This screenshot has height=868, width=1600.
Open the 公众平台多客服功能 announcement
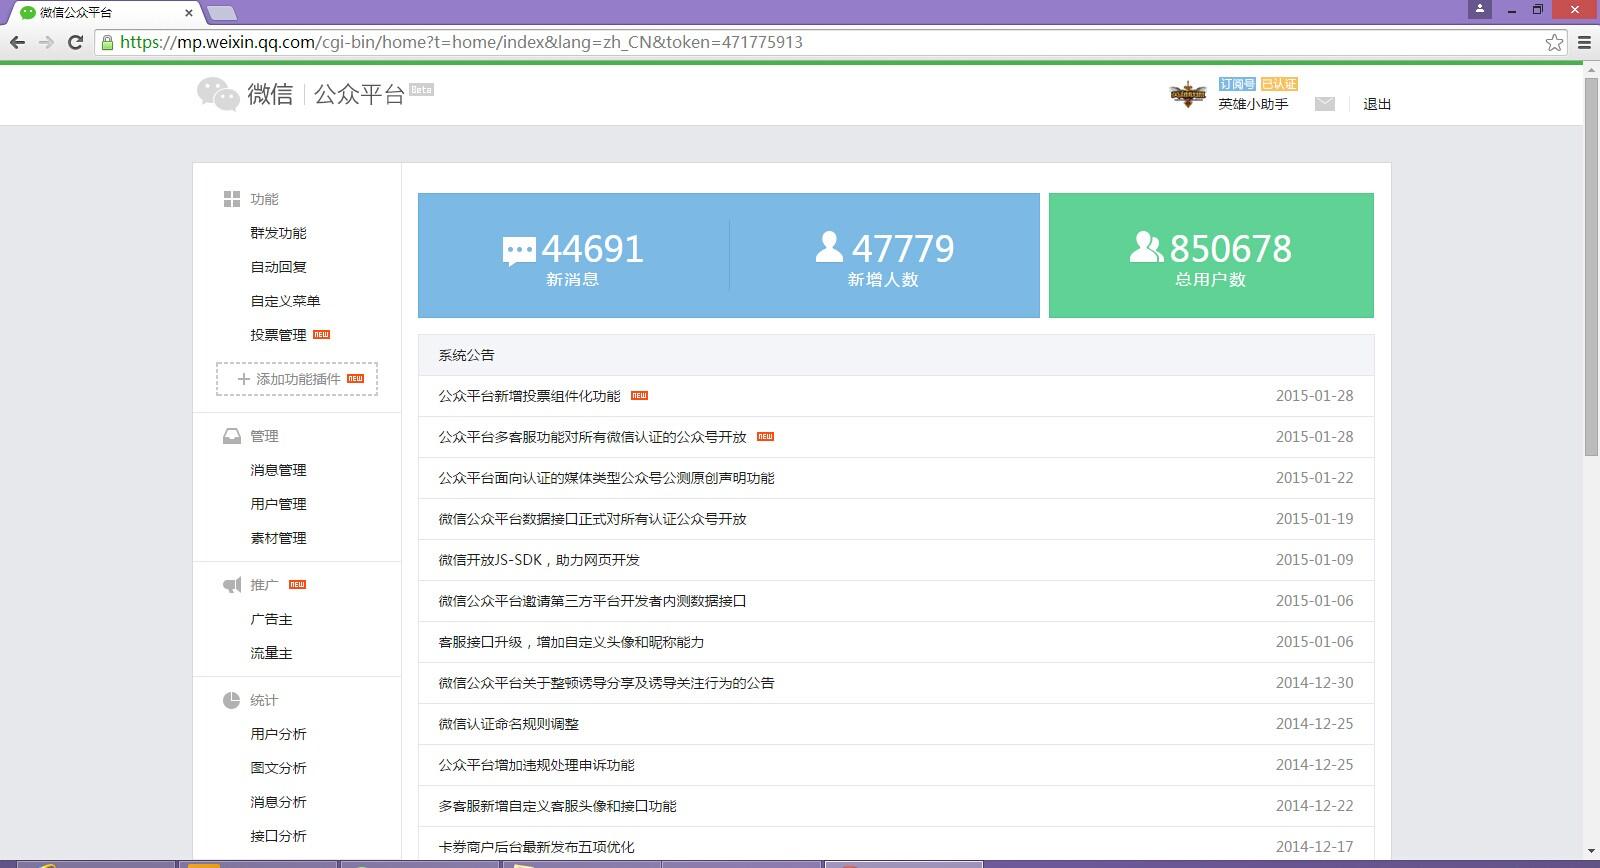(592, 437)
